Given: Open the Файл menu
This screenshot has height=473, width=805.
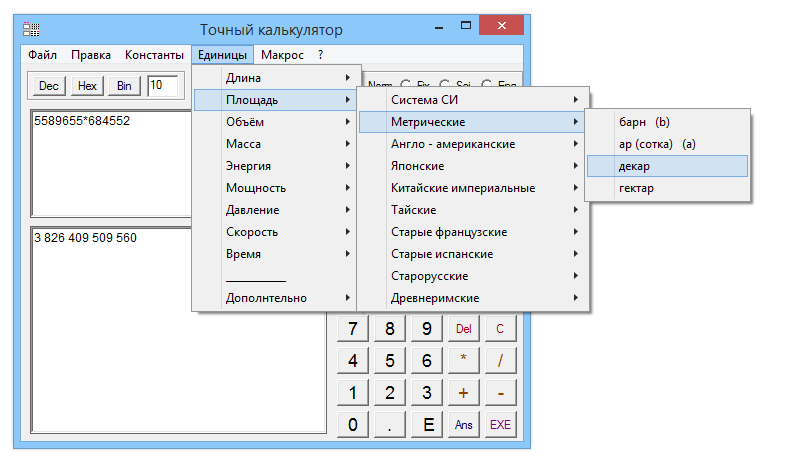Looking at the screenshot, I should (x=43, y=55).
